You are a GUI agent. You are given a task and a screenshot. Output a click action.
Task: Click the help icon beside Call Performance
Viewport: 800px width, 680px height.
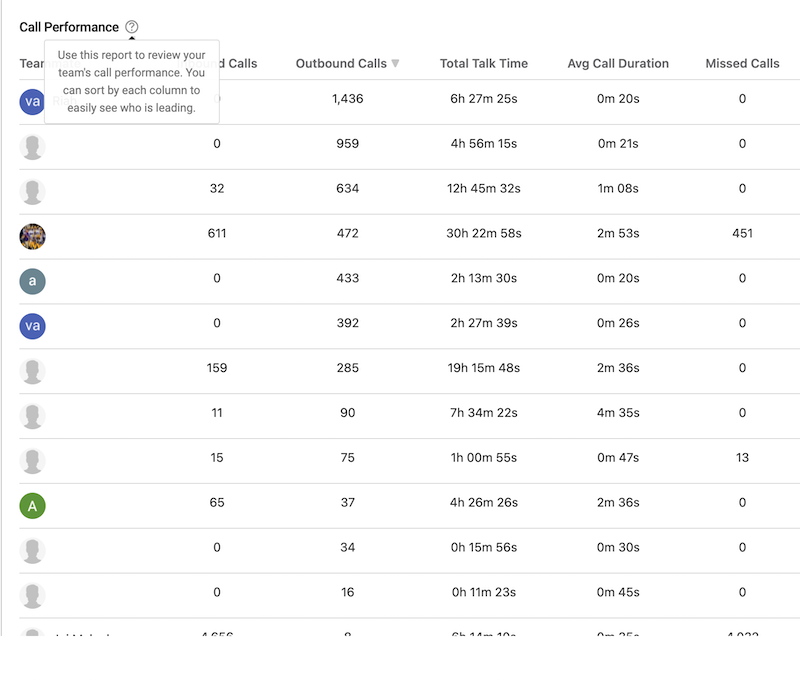point(133,27)
